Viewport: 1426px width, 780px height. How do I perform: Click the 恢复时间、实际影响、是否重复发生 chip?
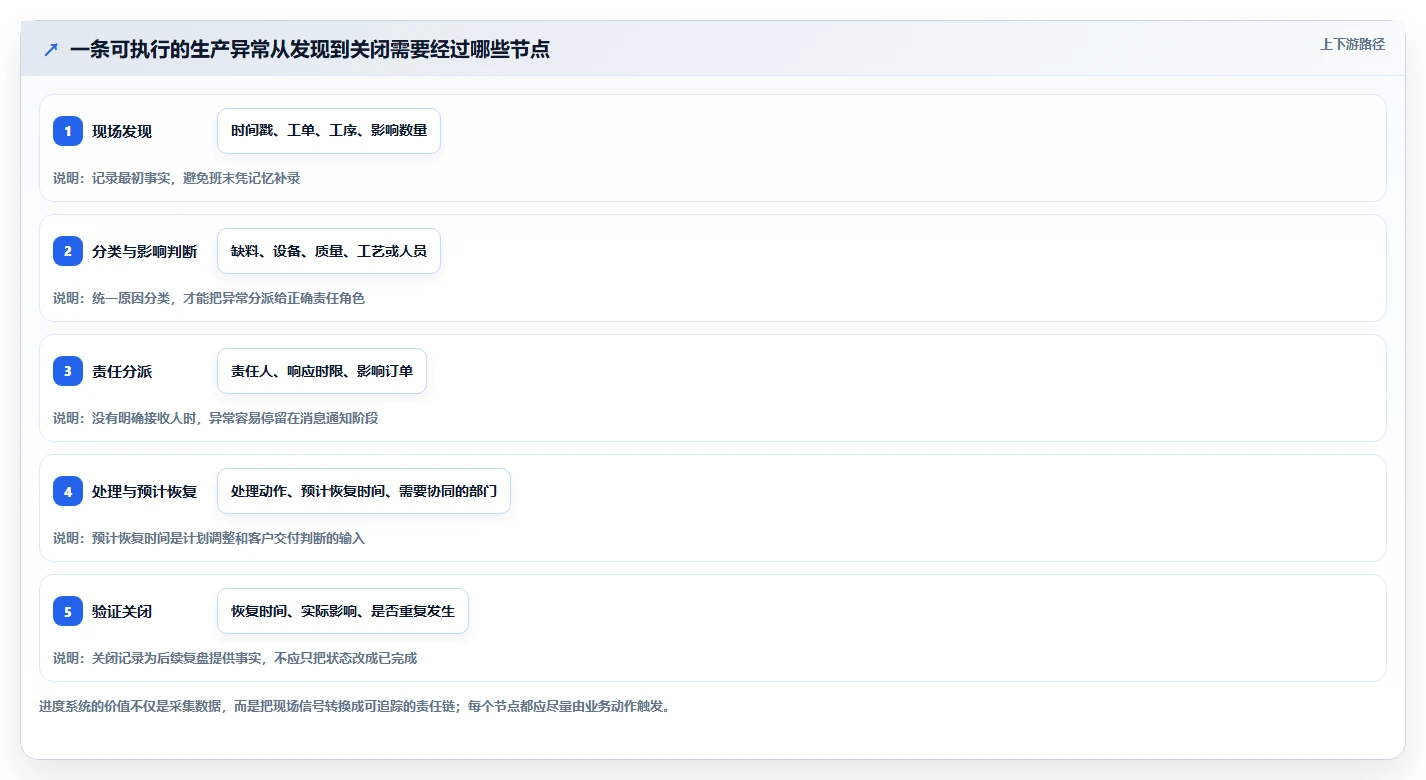click(x=343, y=611)
